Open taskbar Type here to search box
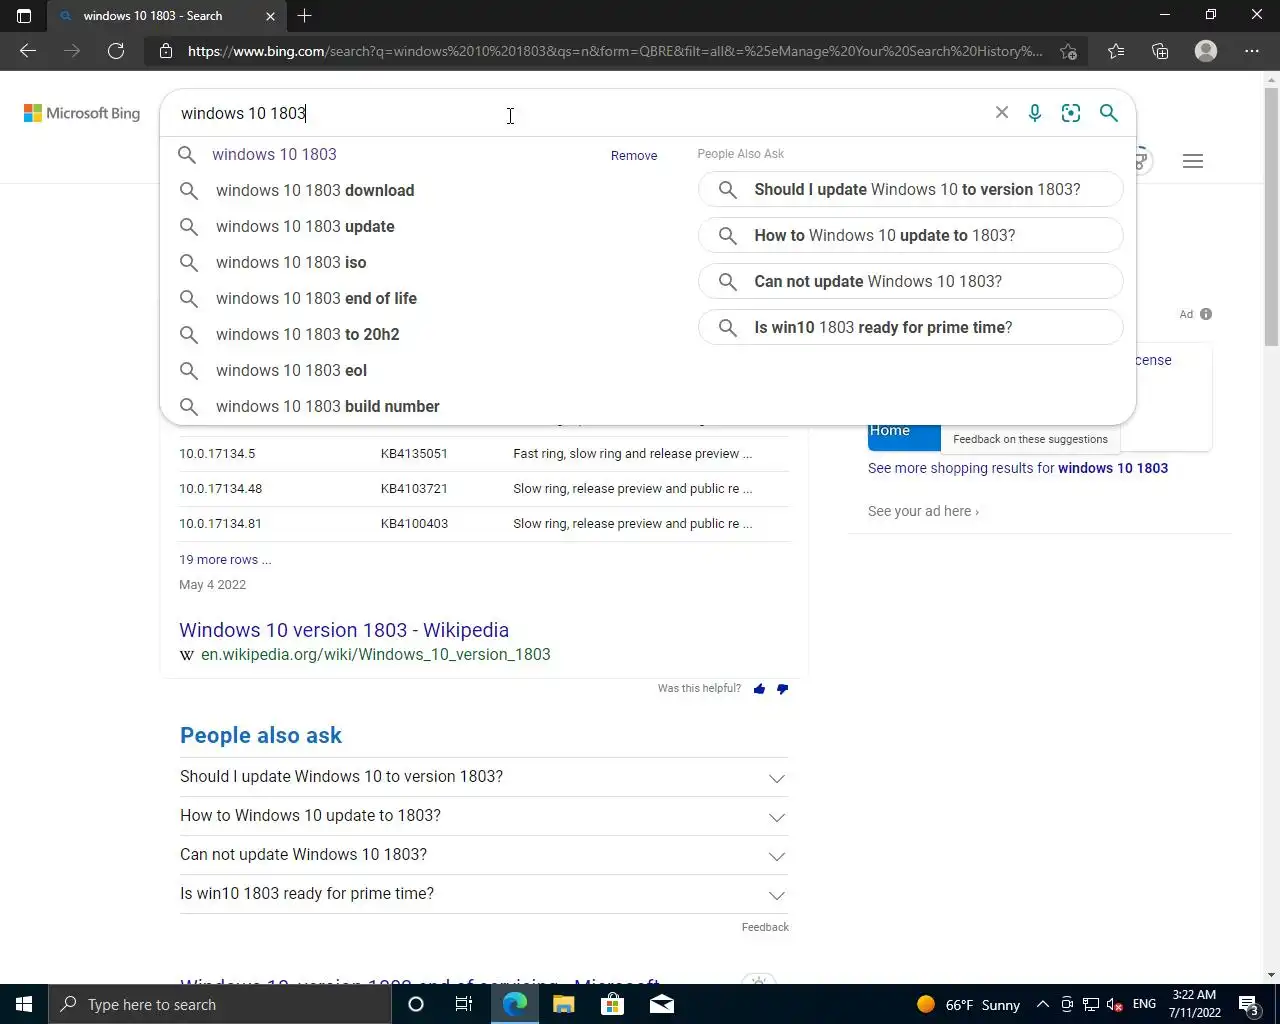Image resolution: width=1280 pixels, height=1024 pixels. click(220, 1004)
